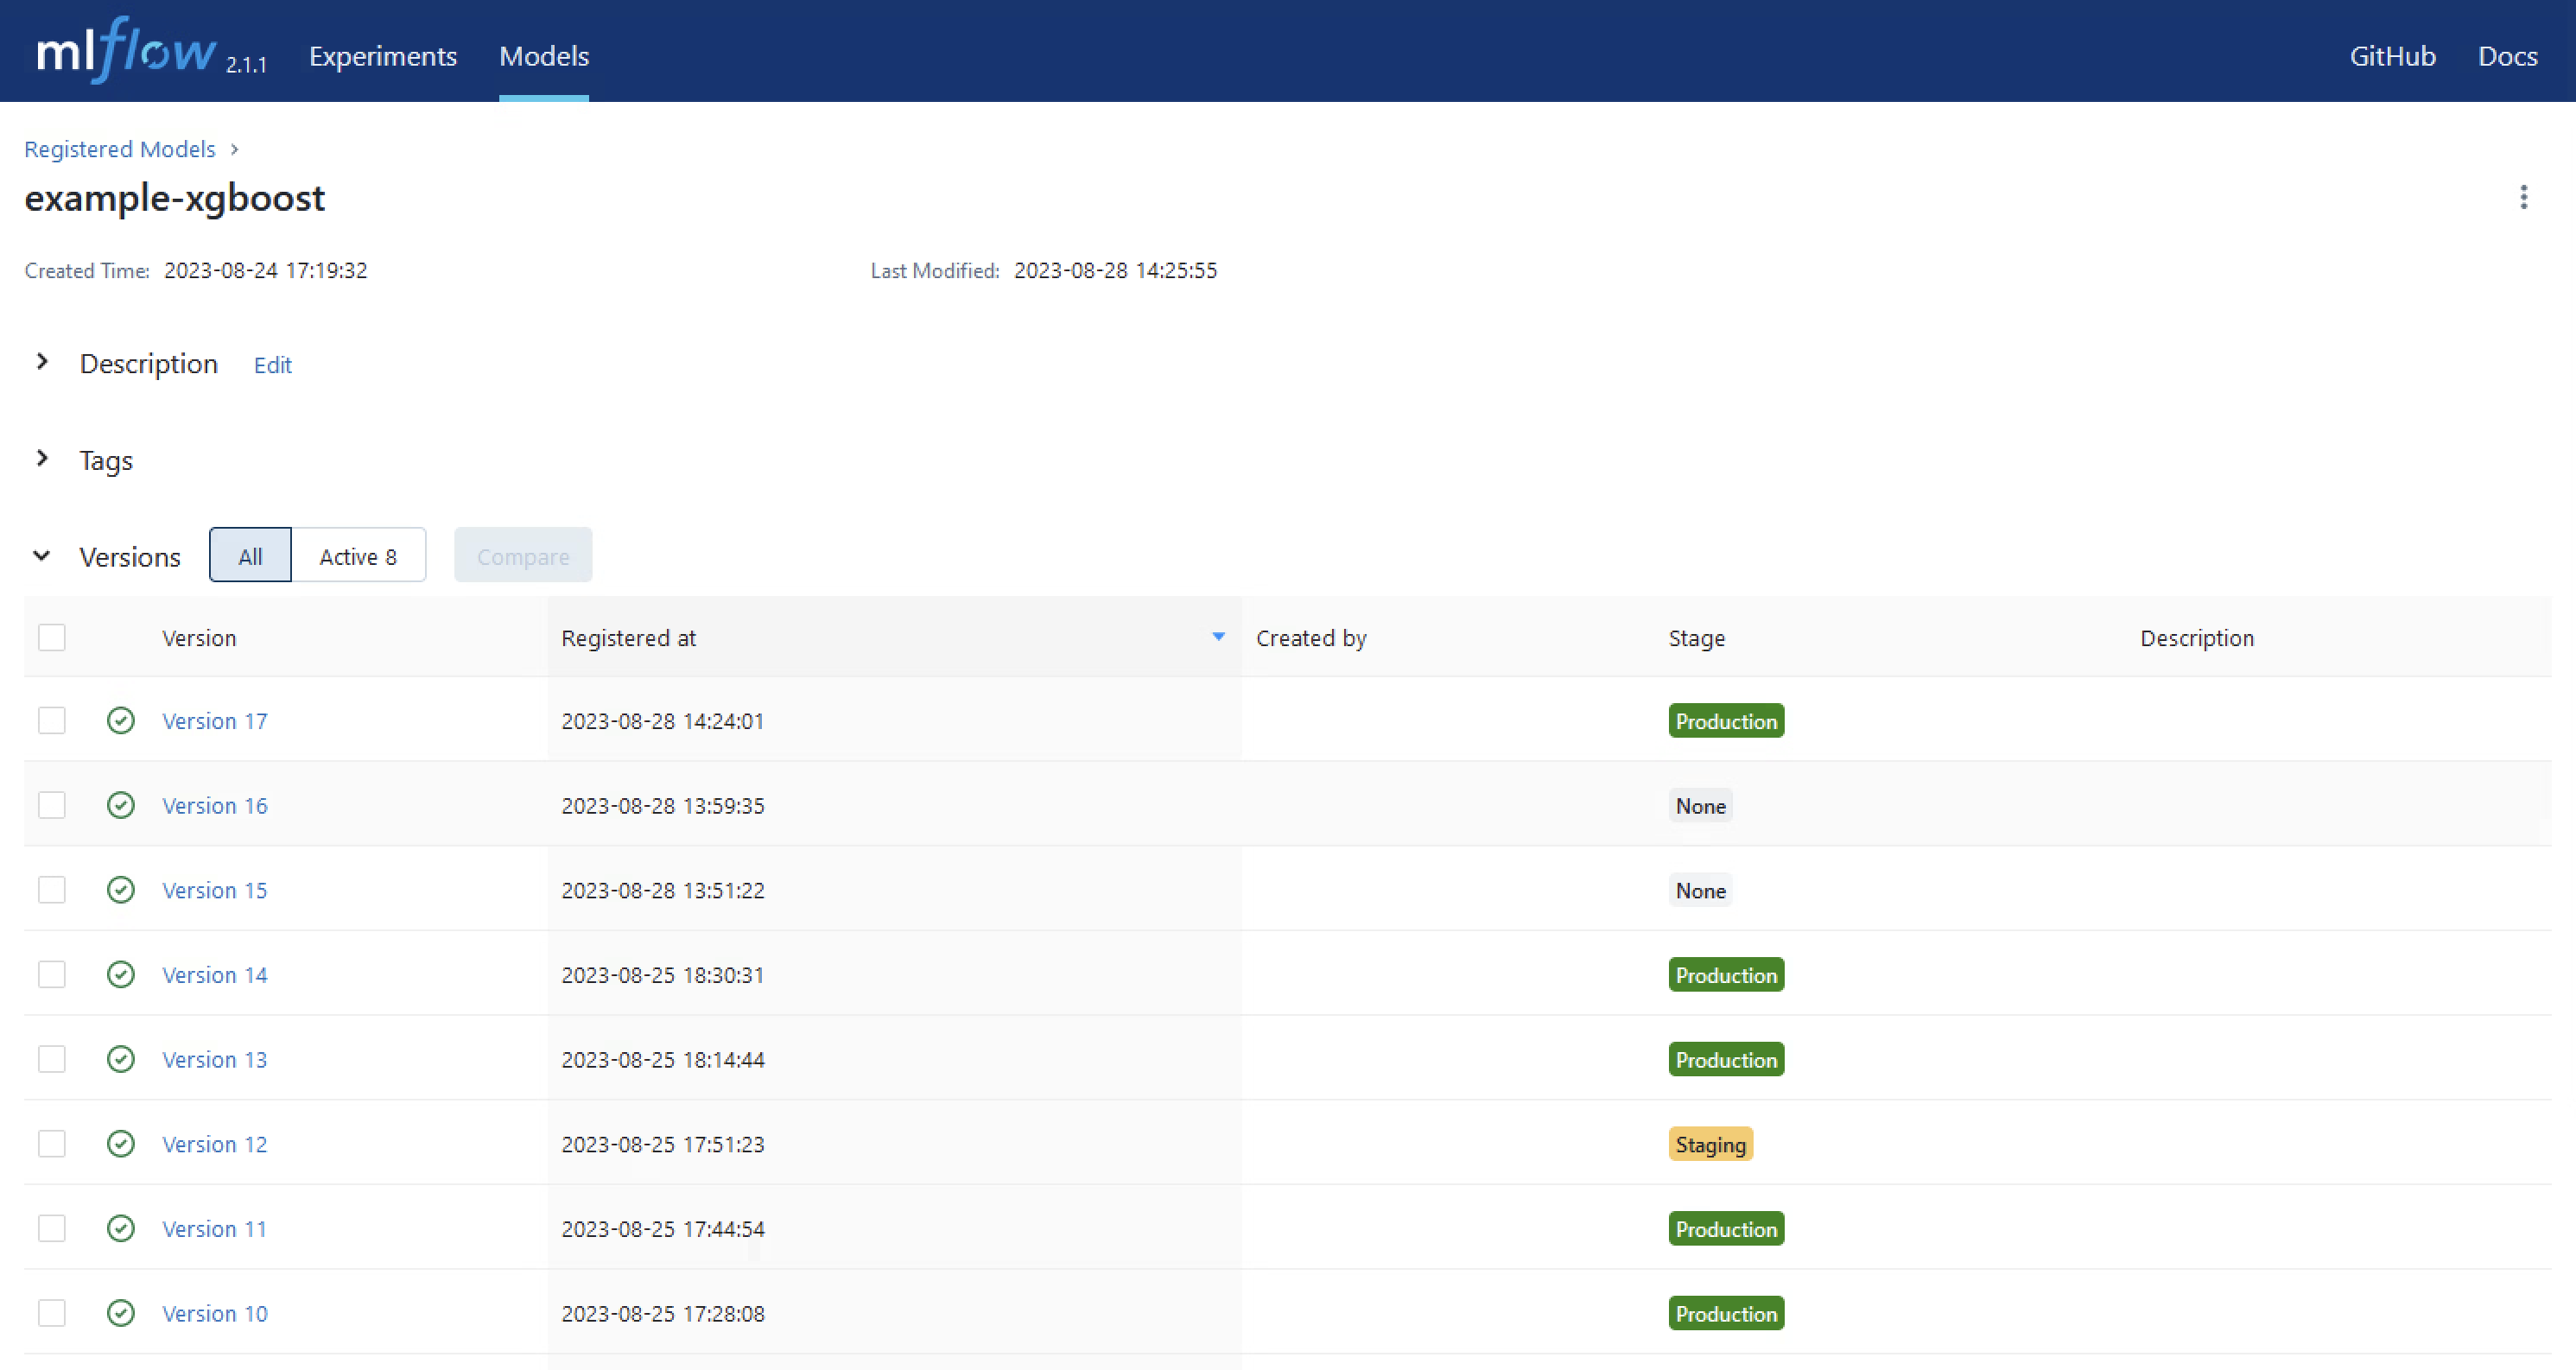Screen dimensions: 2576x1370
Task: Check the box for Version 12
Action: [x=52, y=1144]
